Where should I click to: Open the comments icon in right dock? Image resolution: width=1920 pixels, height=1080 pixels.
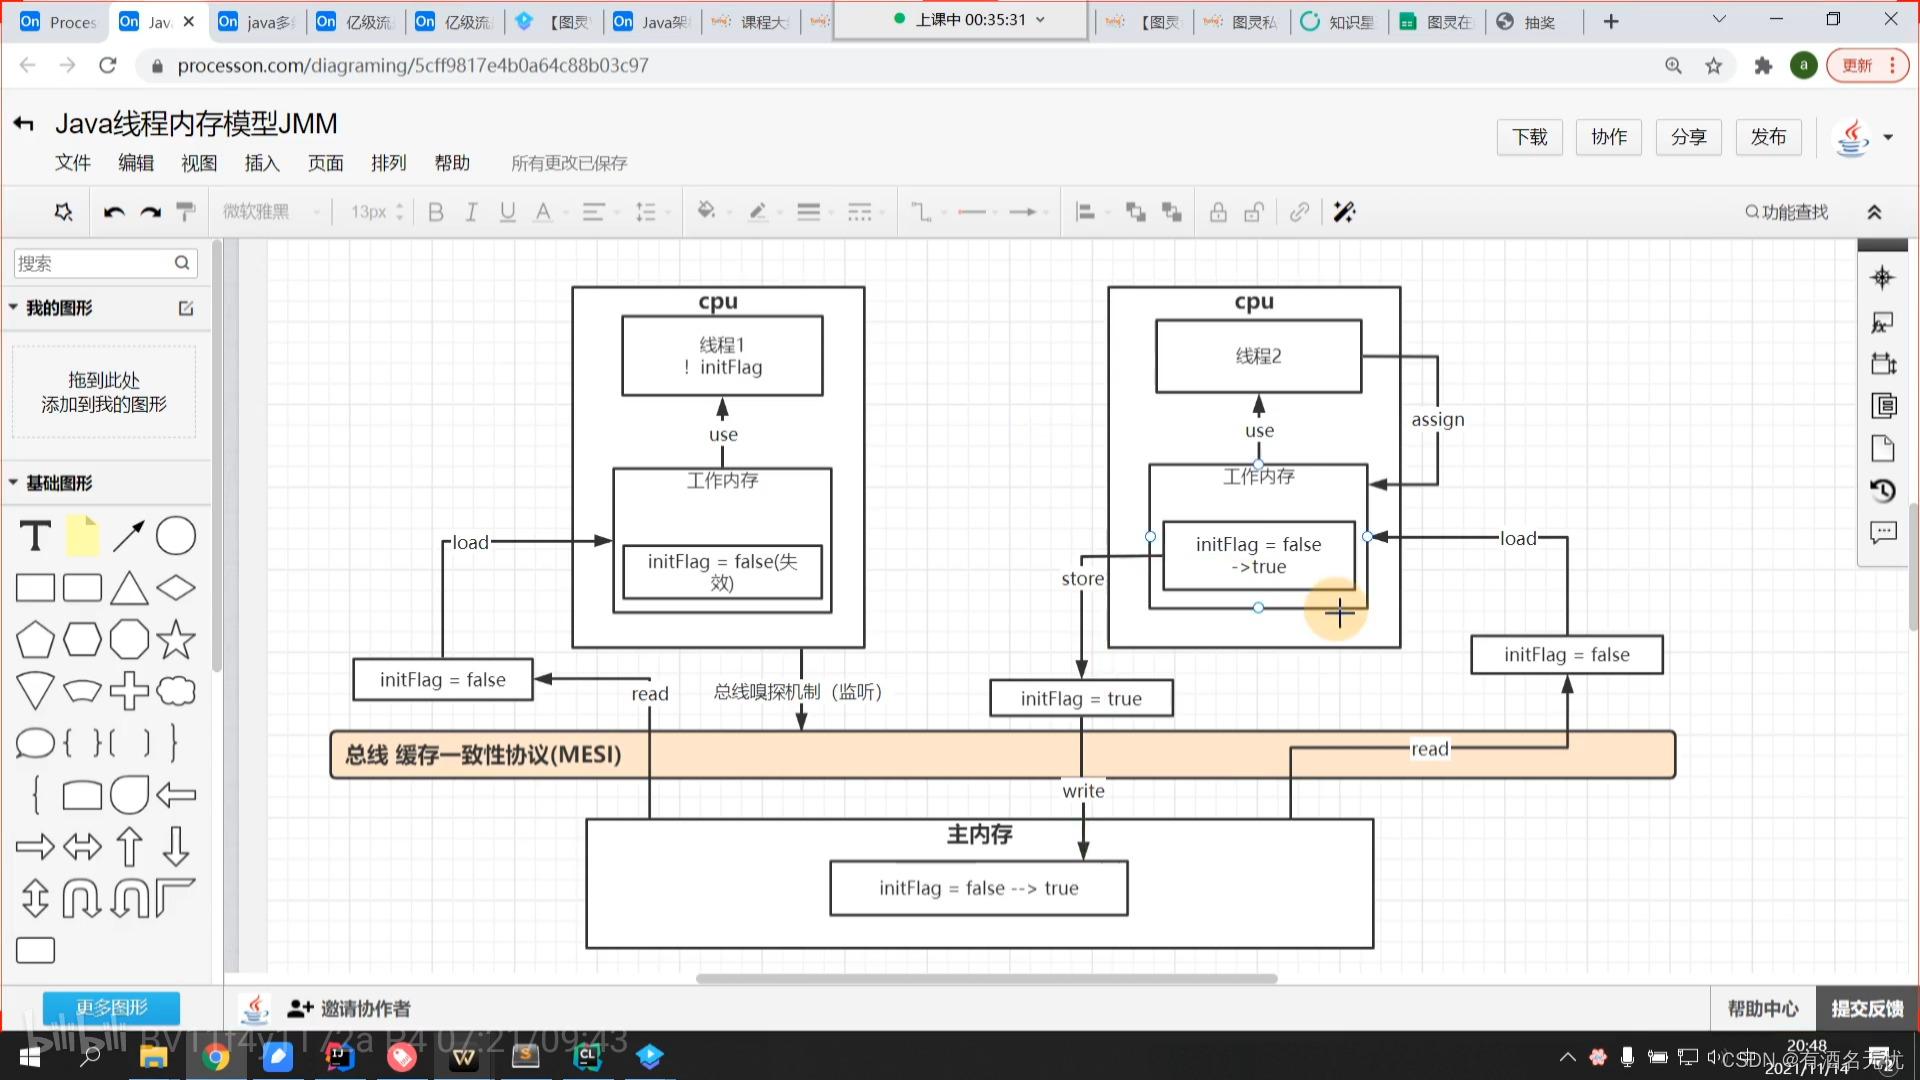[1882, 533]
